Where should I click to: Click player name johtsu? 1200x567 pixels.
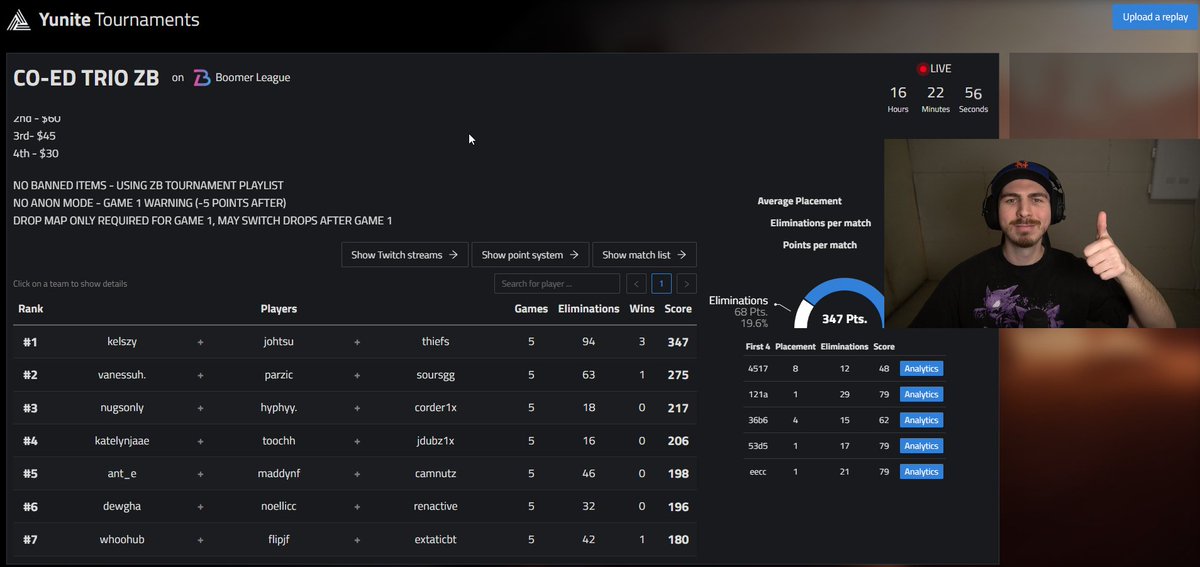278,341
